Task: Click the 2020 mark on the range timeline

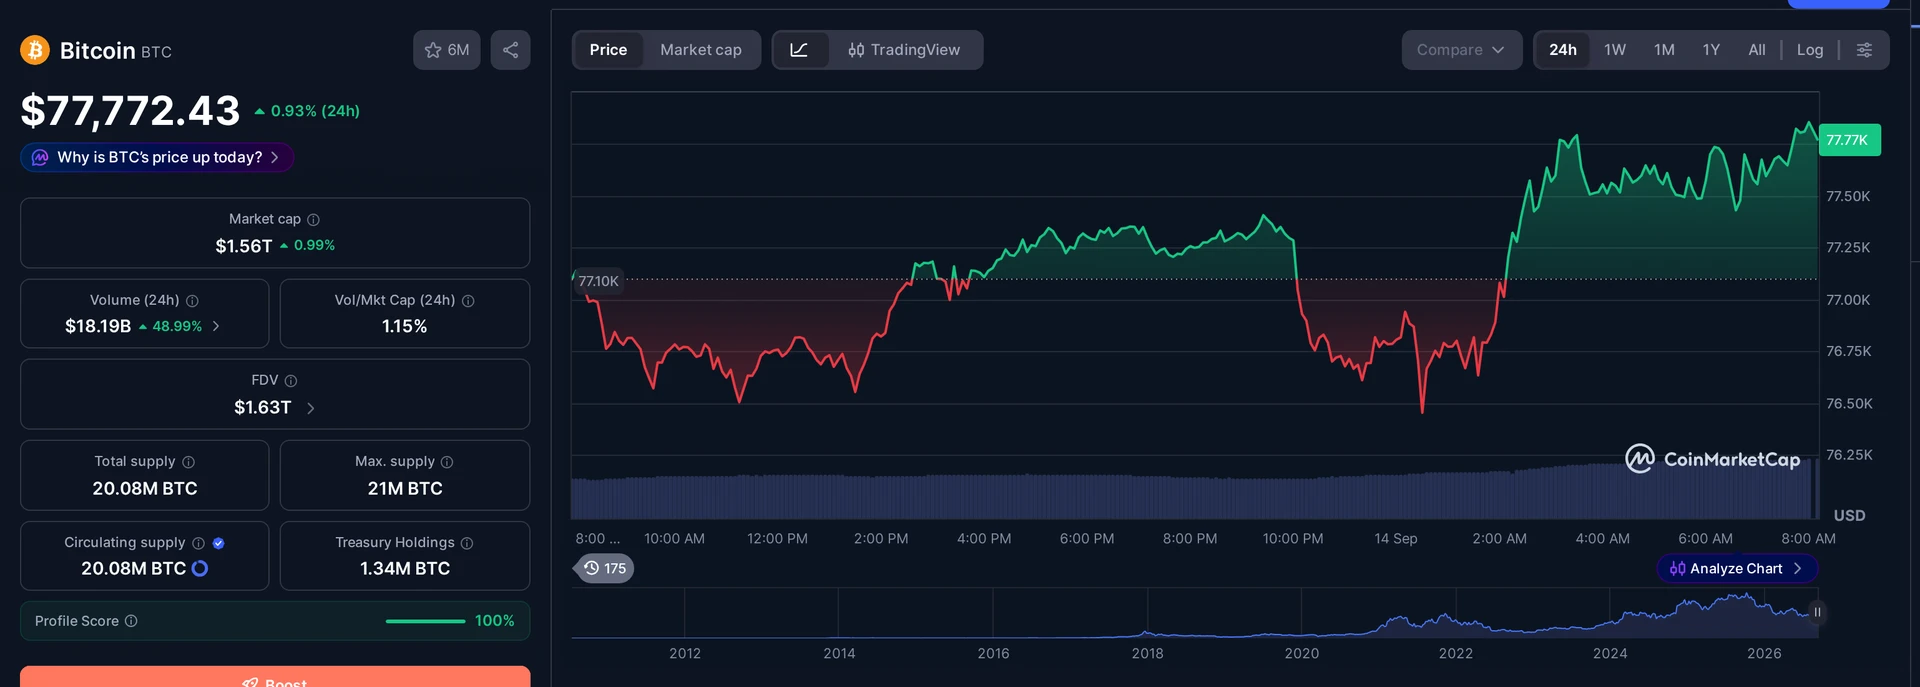Action: point(1301,653)
